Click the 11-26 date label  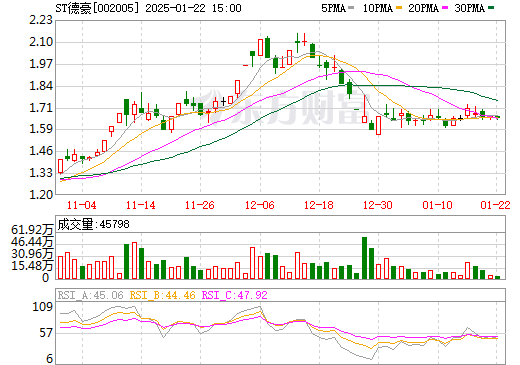200,205
